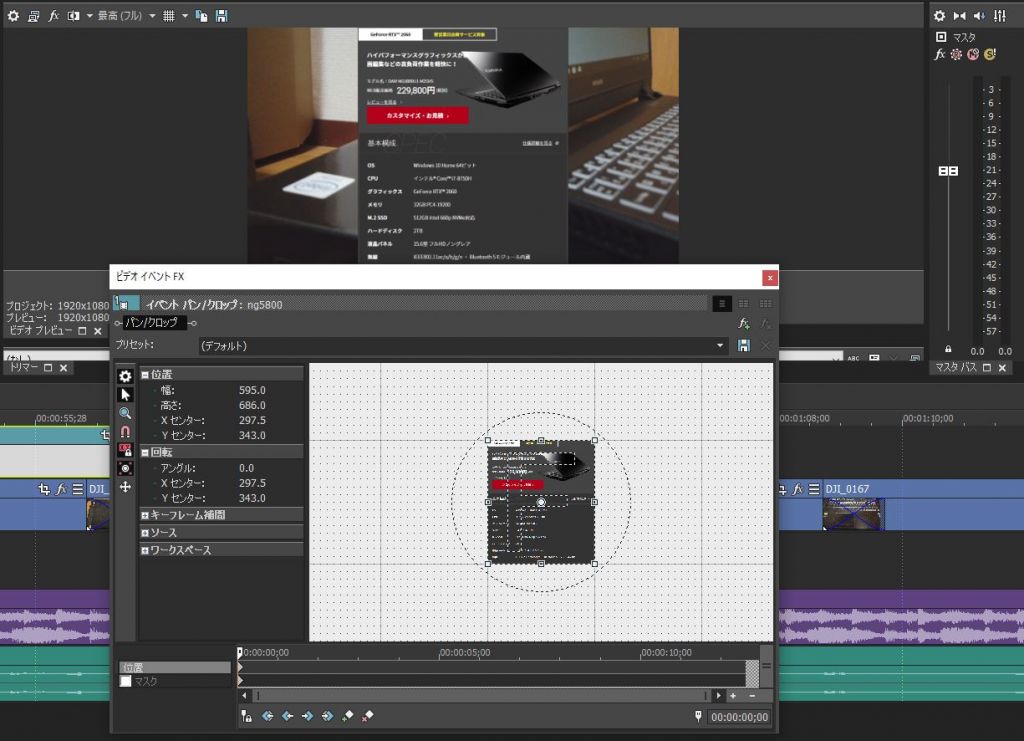
Task: Close the ビデオ プレビュー panel
Action: coord(98,331)
